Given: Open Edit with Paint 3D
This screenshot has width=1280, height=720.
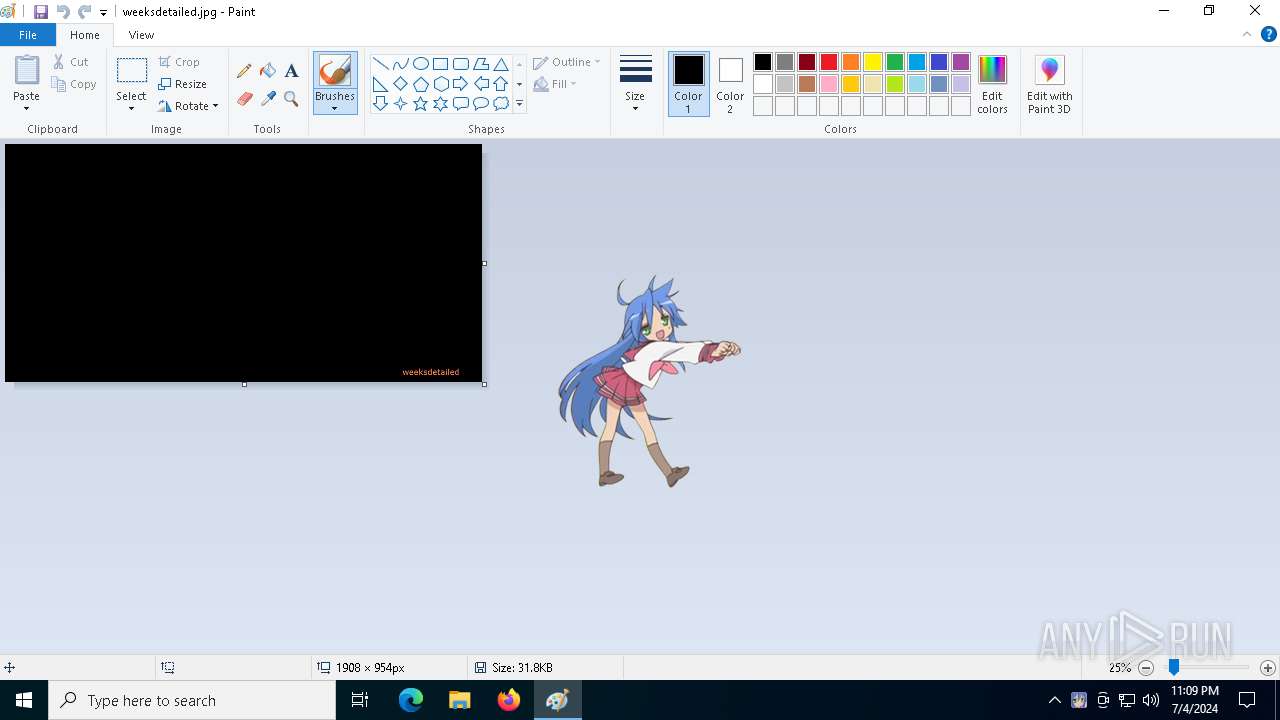Looking at the screenshot, I should (x=1049, y=85).
